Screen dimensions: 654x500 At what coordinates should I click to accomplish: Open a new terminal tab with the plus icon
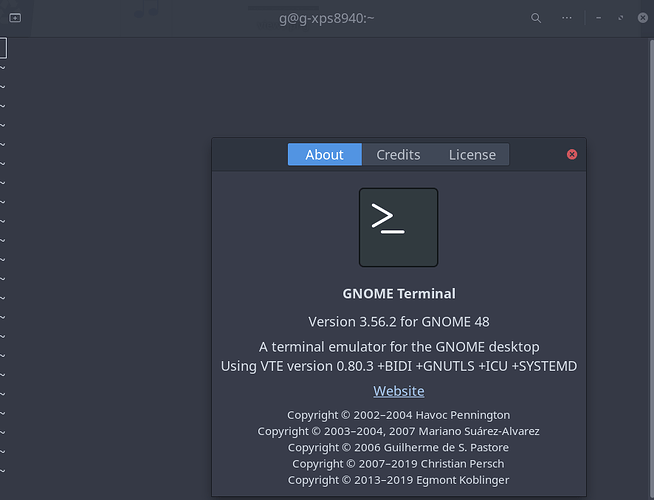[15, 18]
